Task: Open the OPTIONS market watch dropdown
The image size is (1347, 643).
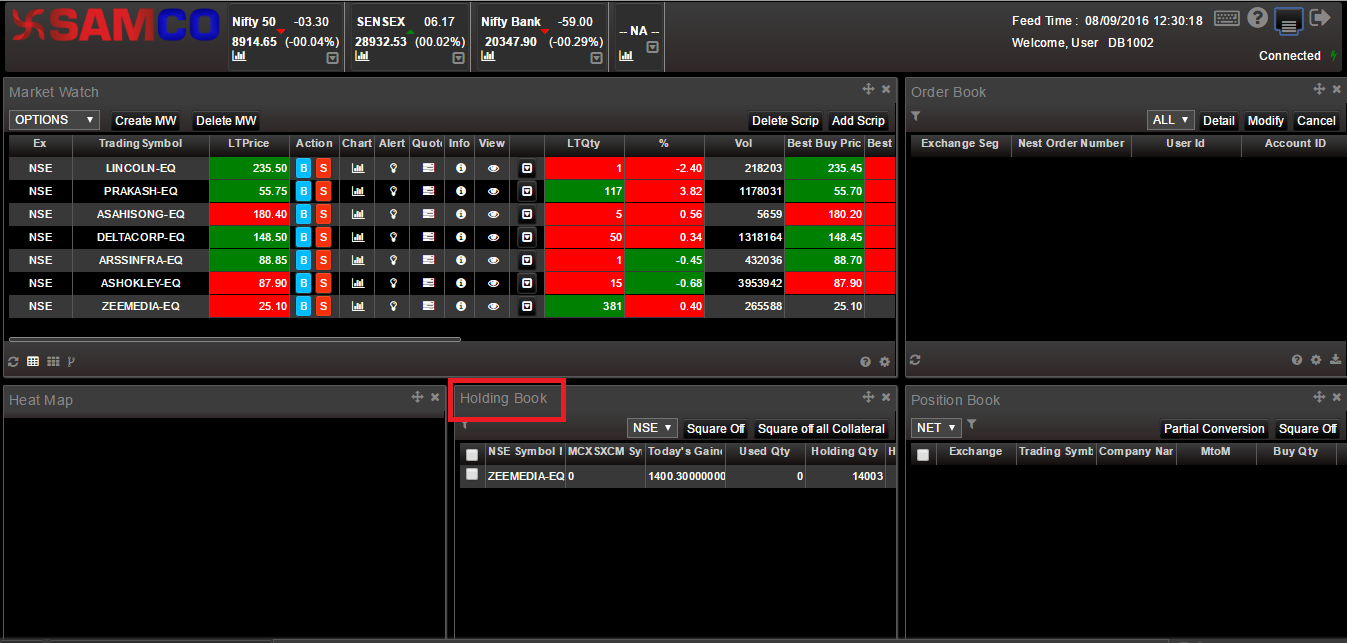Action: click(x=54, y=120)
